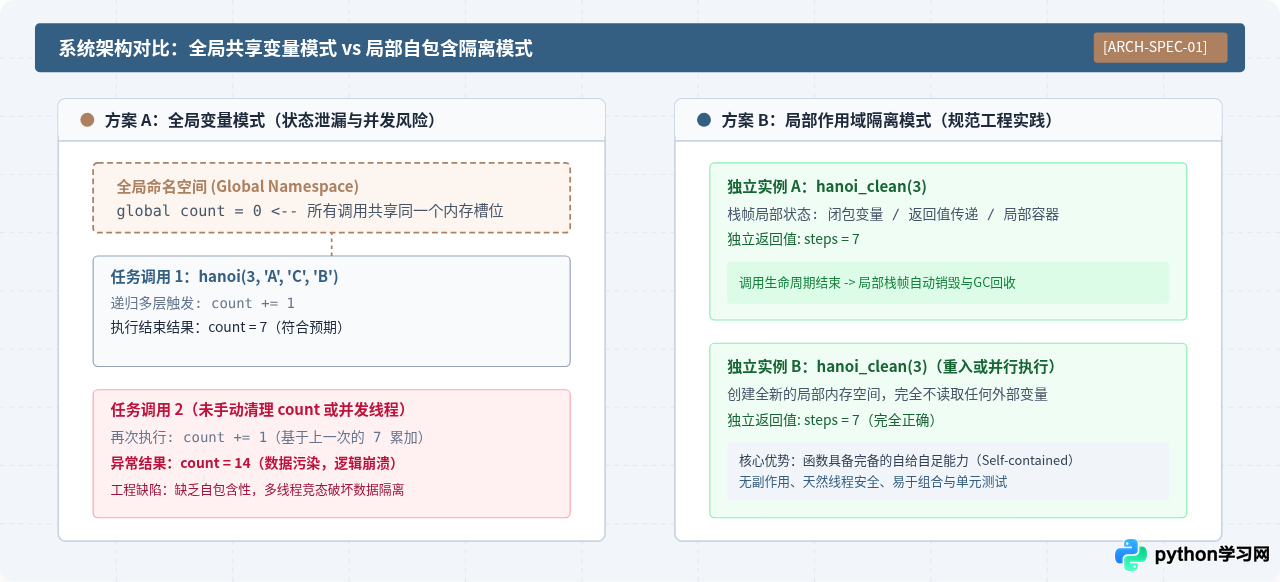
Task: Select the 方案 B：局部作用域隔离模式 heading
Action: coord(887,120)
